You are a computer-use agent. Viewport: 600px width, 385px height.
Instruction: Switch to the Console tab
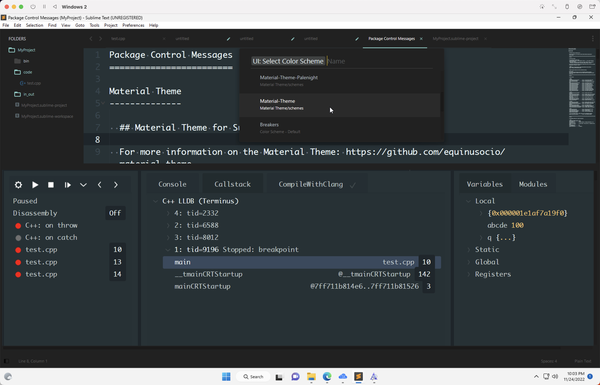tap(172, 184)
